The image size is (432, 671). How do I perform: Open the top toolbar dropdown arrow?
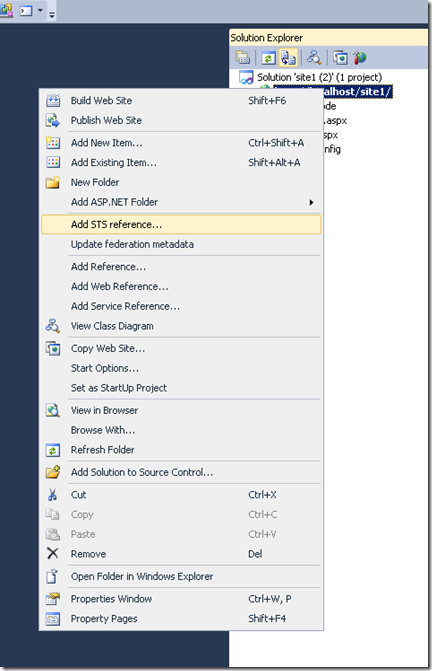tap(40, 9)
